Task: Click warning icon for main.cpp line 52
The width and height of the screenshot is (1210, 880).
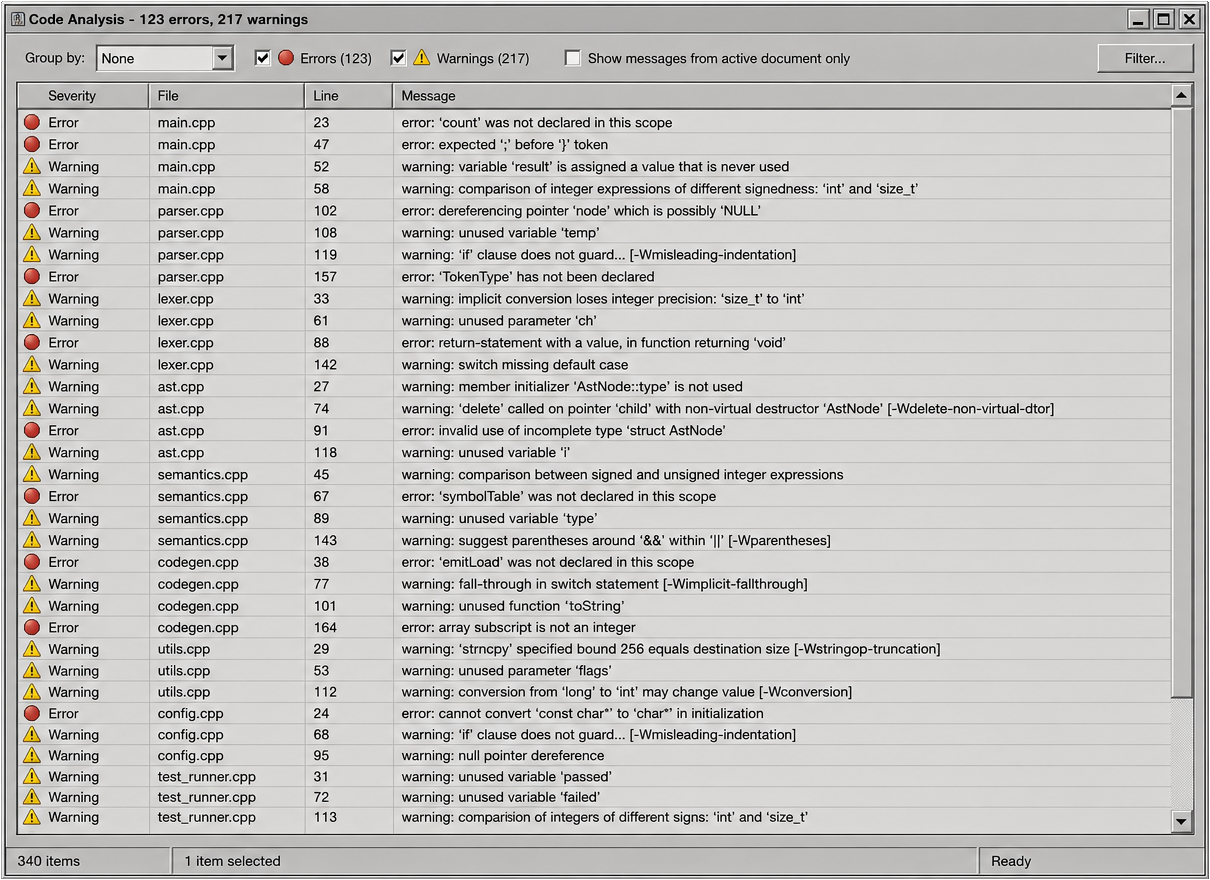Action: coord(32,167)
